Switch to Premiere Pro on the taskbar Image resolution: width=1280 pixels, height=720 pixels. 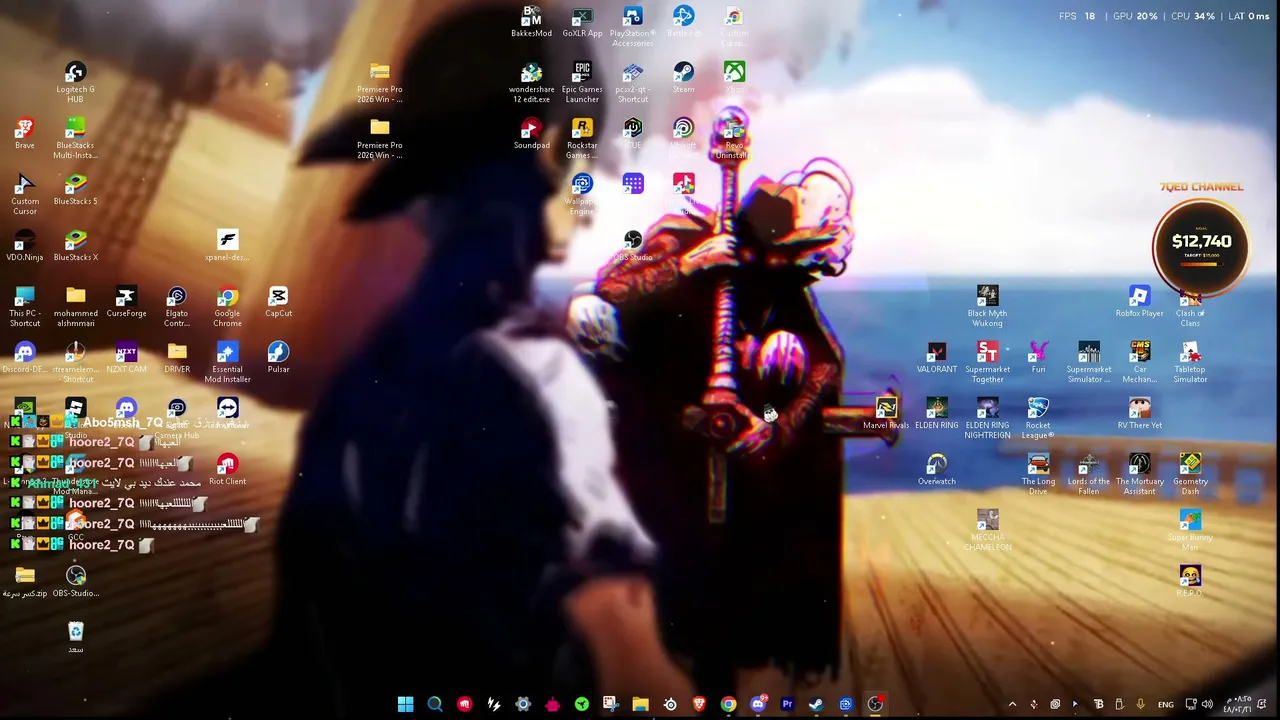[x=787, y=704]
